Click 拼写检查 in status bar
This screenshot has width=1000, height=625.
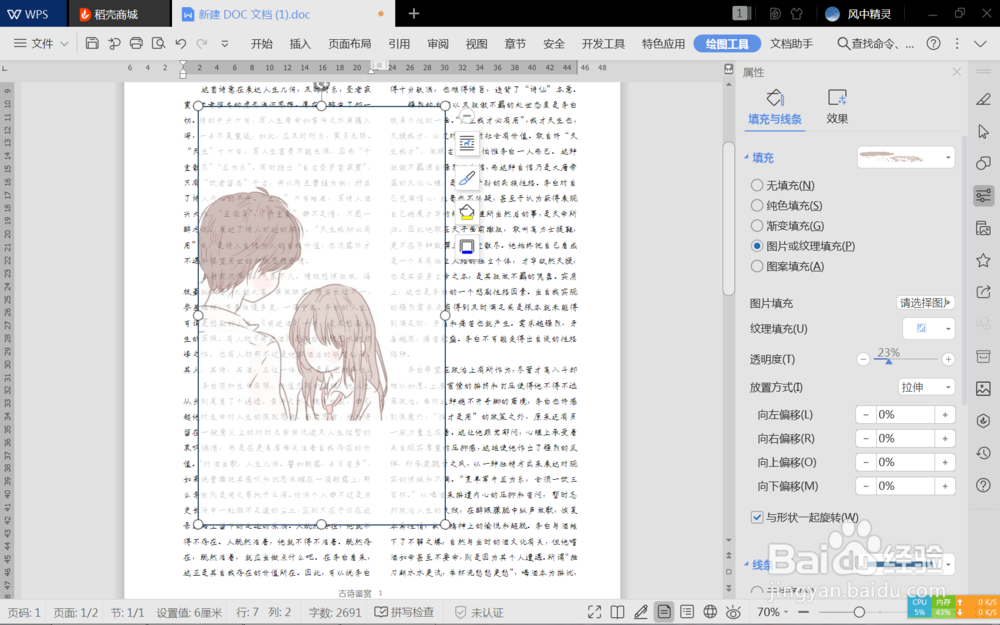point(404,612)
